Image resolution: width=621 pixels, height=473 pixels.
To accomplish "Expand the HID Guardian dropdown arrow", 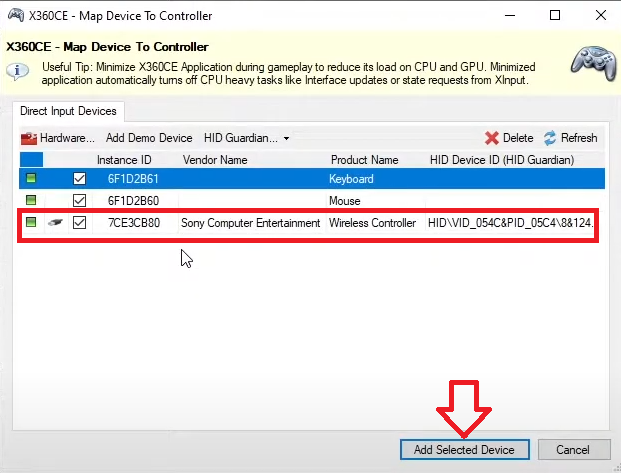I will 286,139.
